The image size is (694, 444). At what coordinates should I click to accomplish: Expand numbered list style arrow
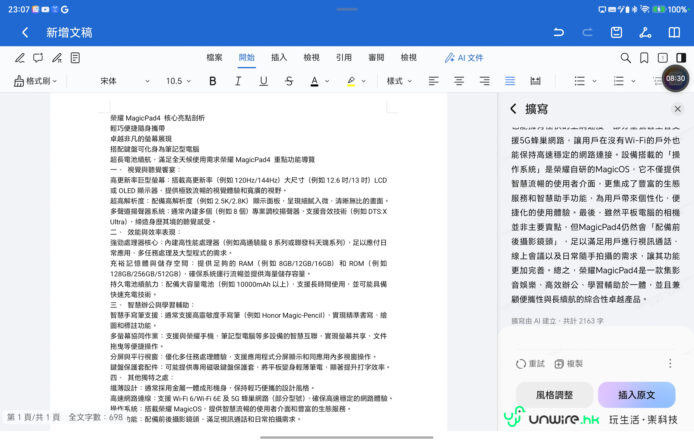(x=633, y=81)
